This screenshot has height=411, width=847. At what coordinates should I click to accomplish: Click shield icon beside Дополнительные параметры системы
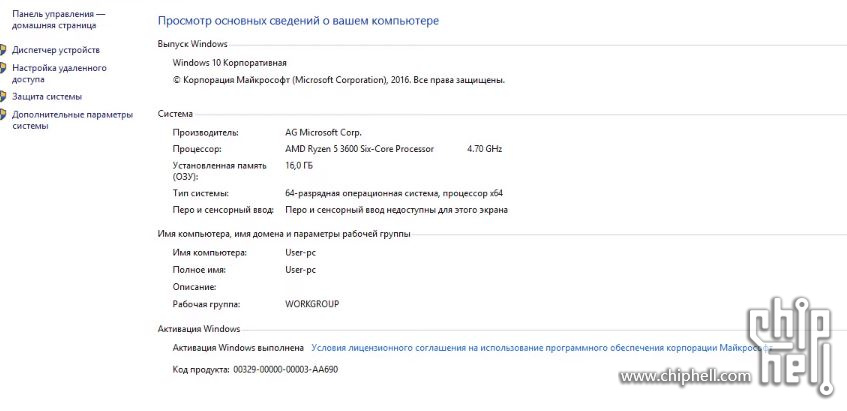tap(3, 114)
